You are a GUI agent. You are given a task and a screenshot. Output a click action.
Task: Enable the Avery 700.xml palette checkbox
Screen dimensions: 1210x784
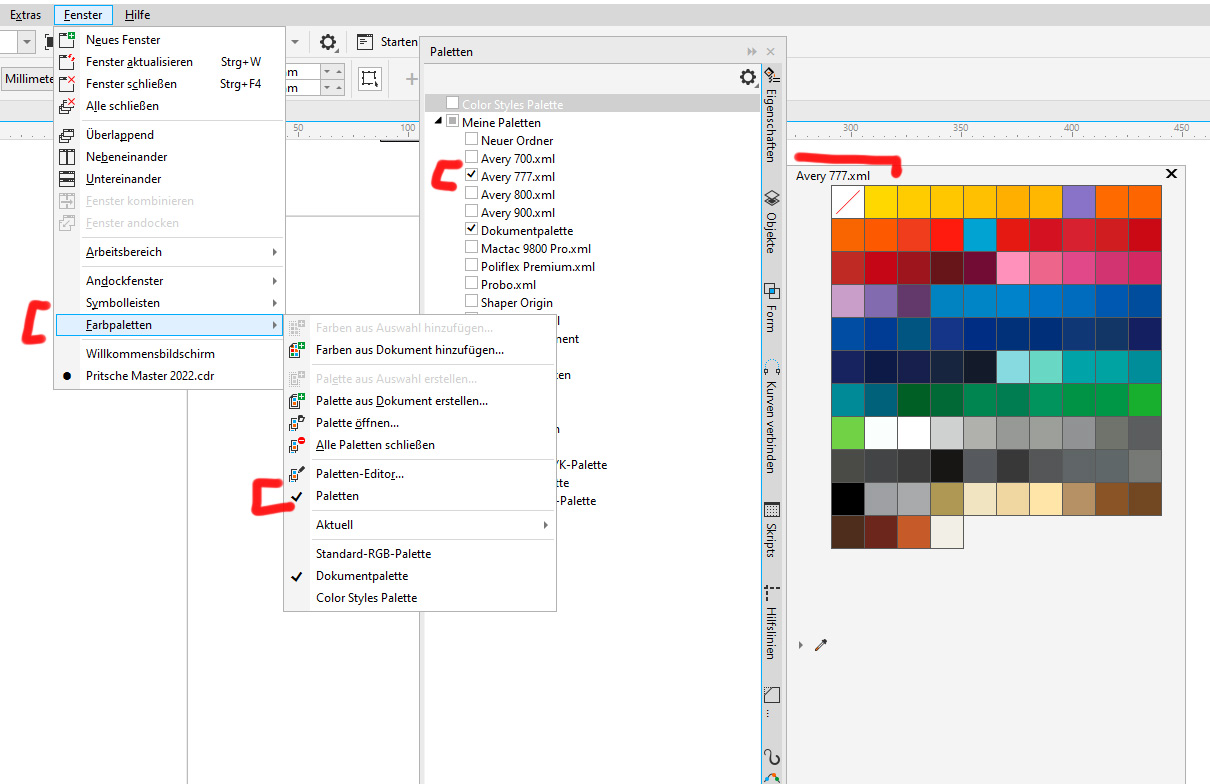tap(472, 159)
